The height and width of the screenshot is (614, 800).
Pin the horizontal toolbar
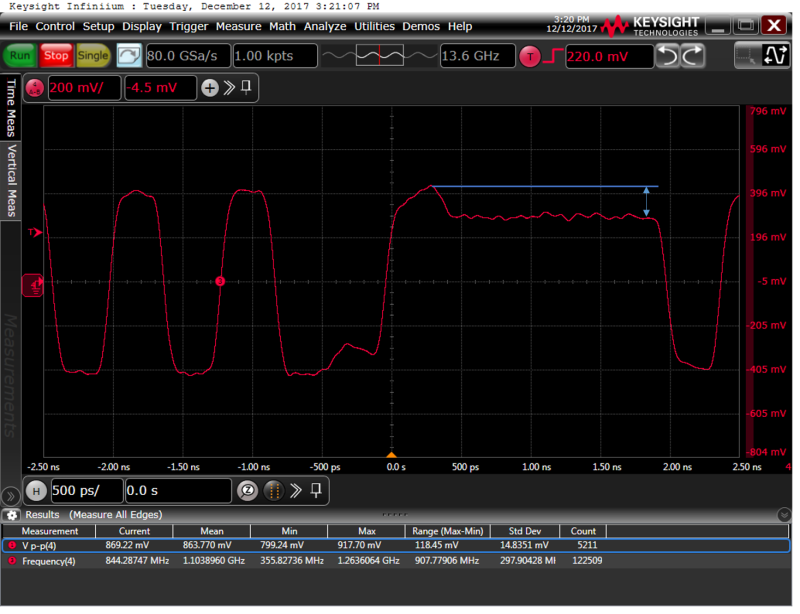[x=316, y=490]
